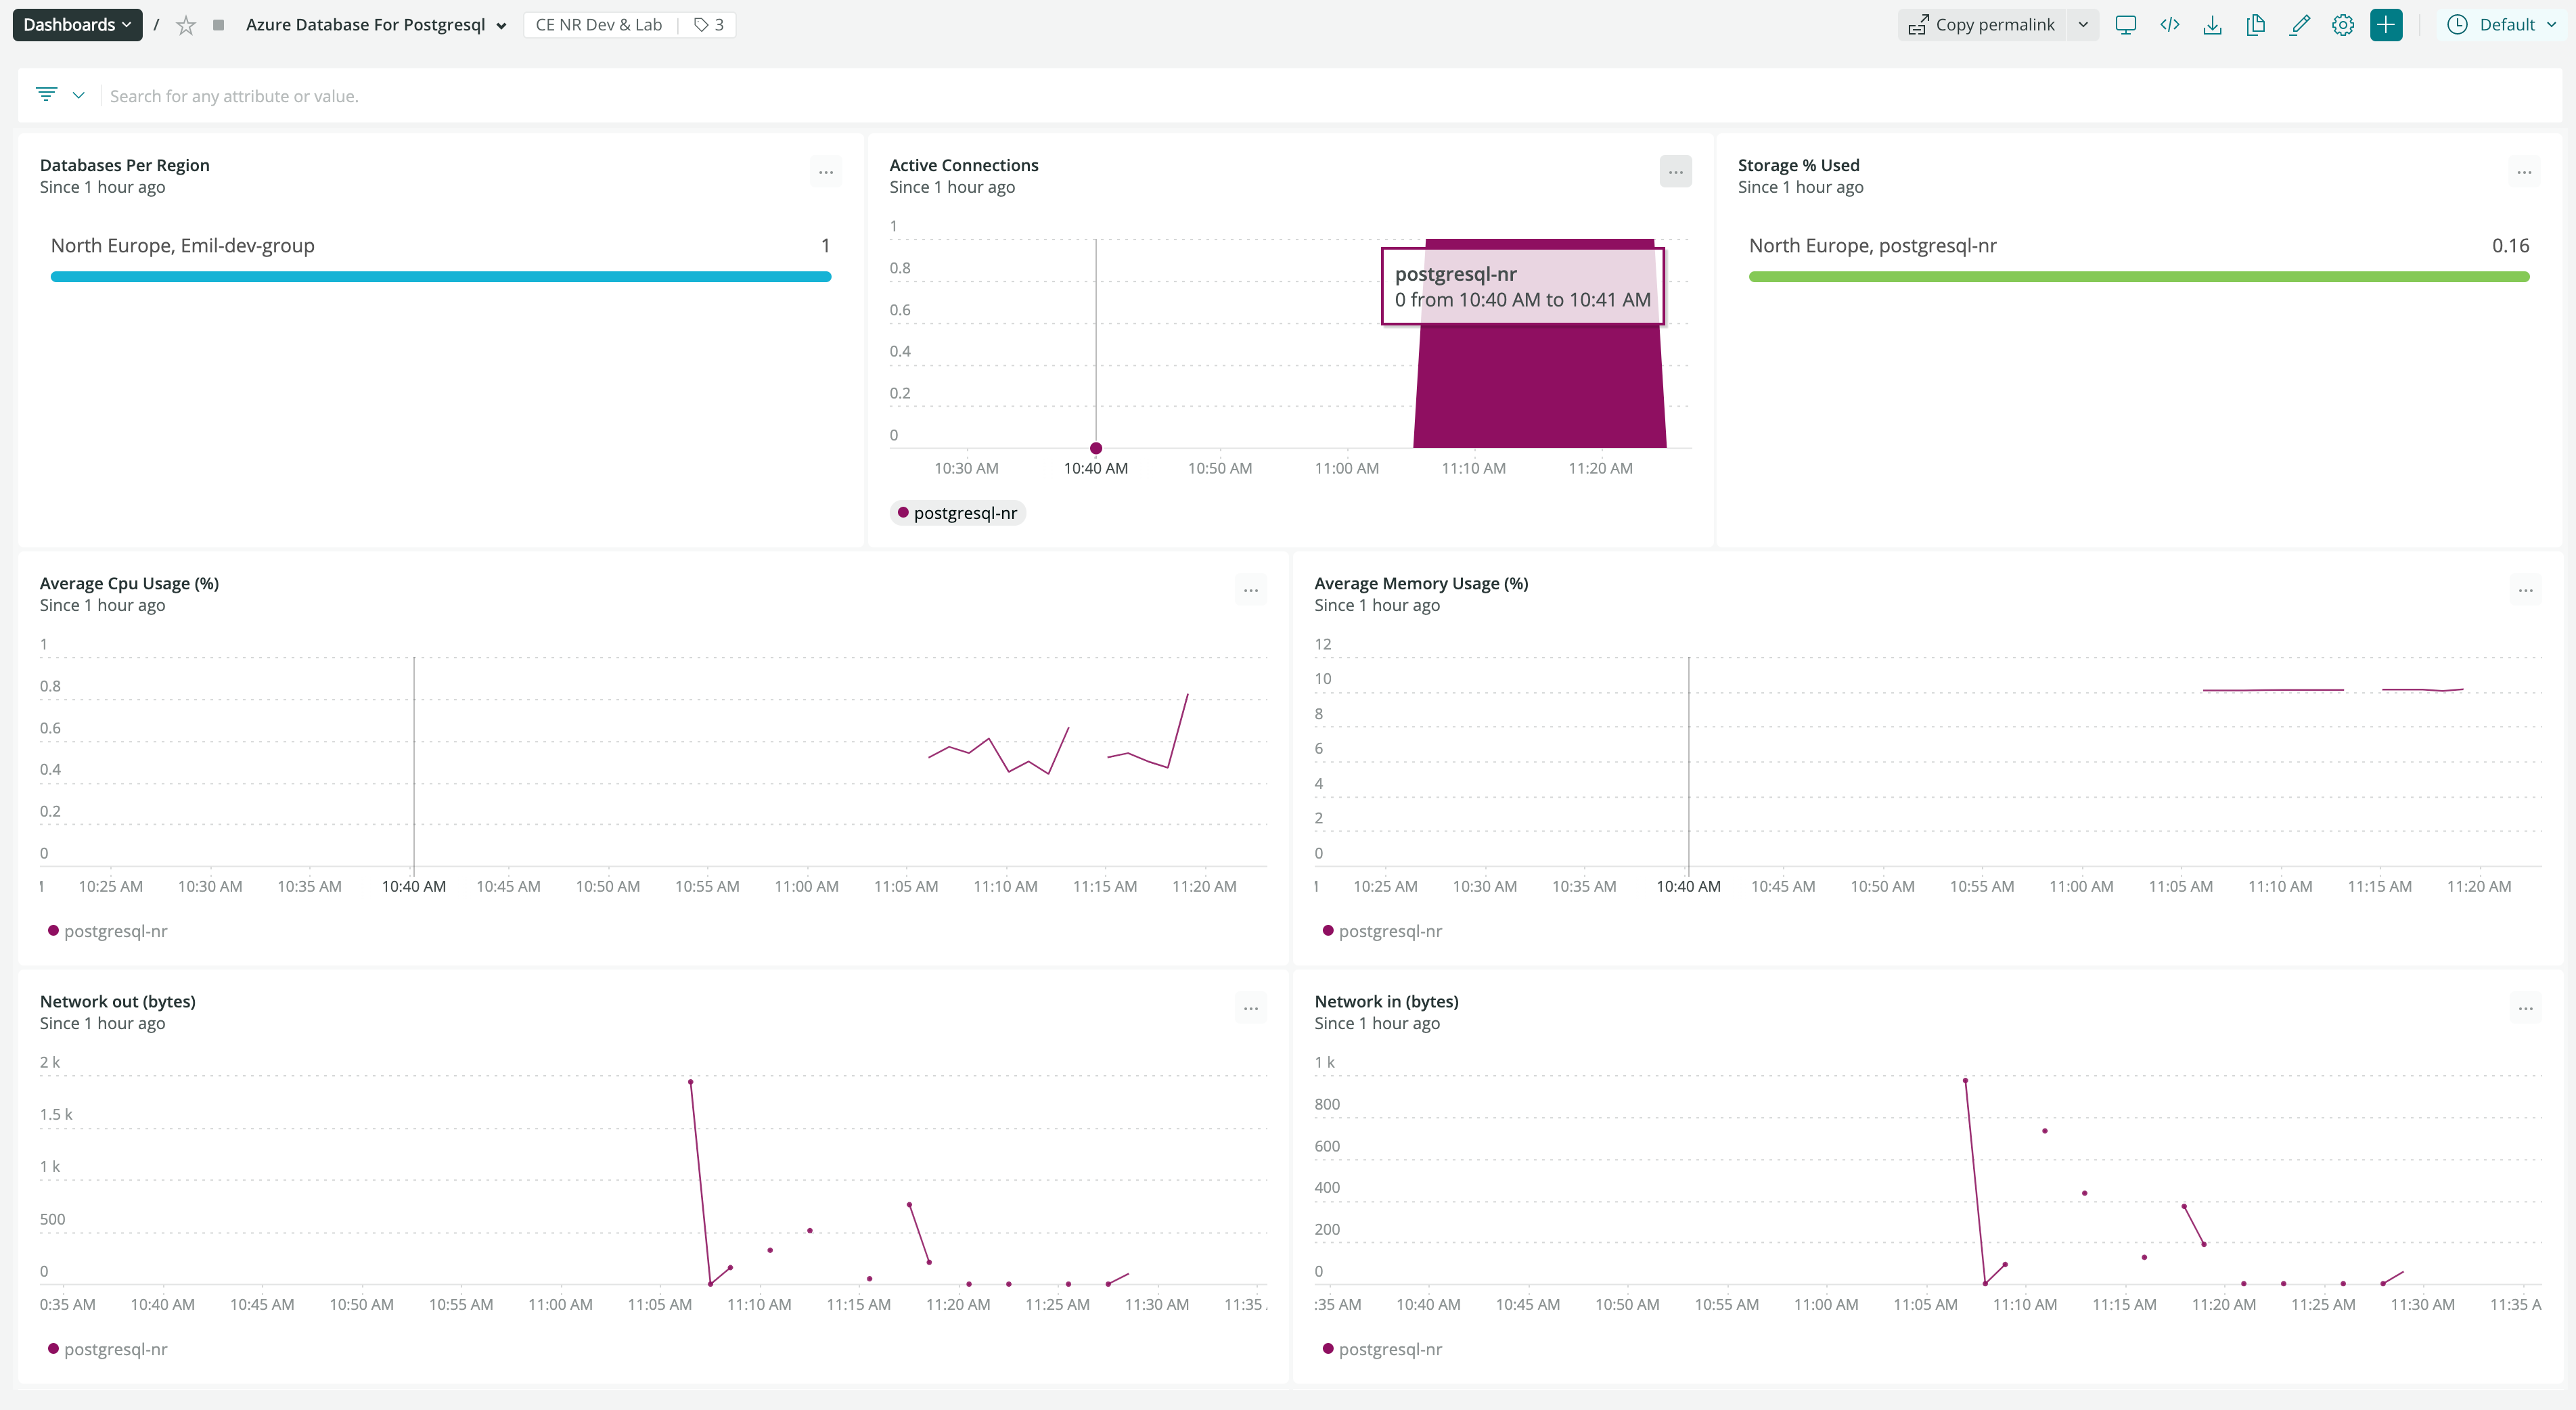The width and height of the screenshot is (2576, 1410).
Task: Open the Dashboards dropdown
Action: pos(77,25)
